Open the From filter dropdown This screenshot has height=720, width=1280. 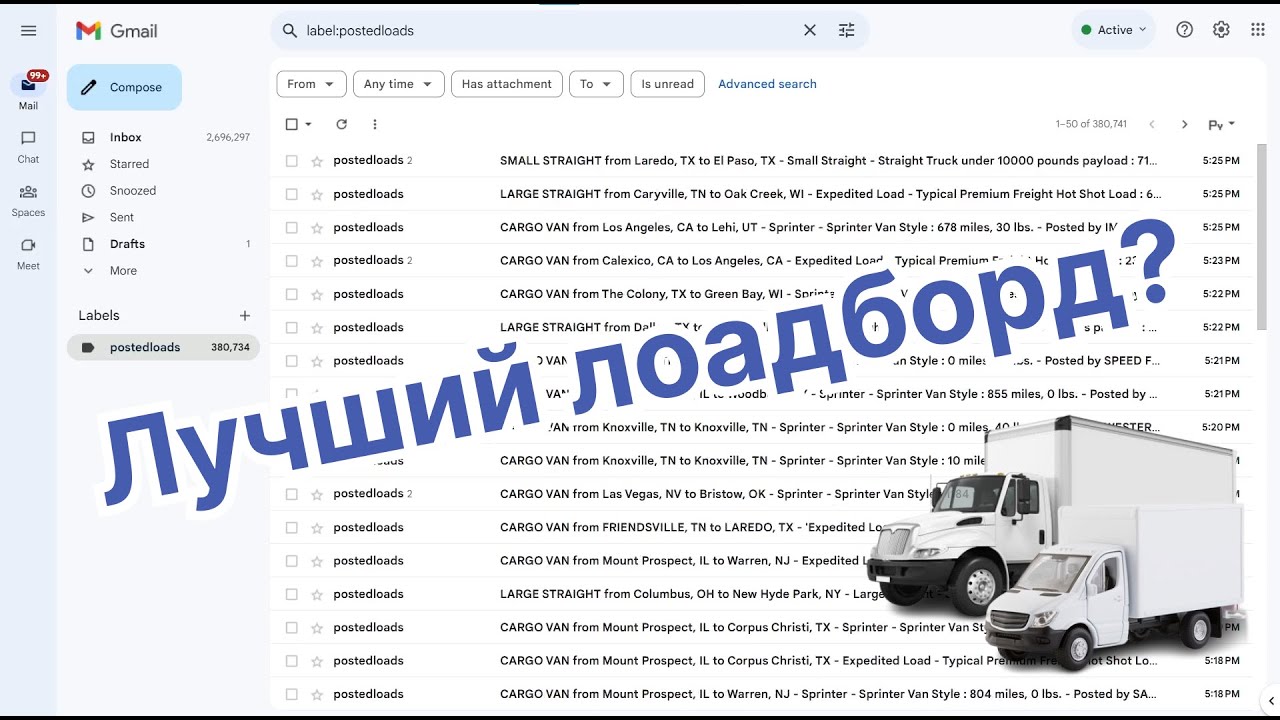click(x=311, y=84)
